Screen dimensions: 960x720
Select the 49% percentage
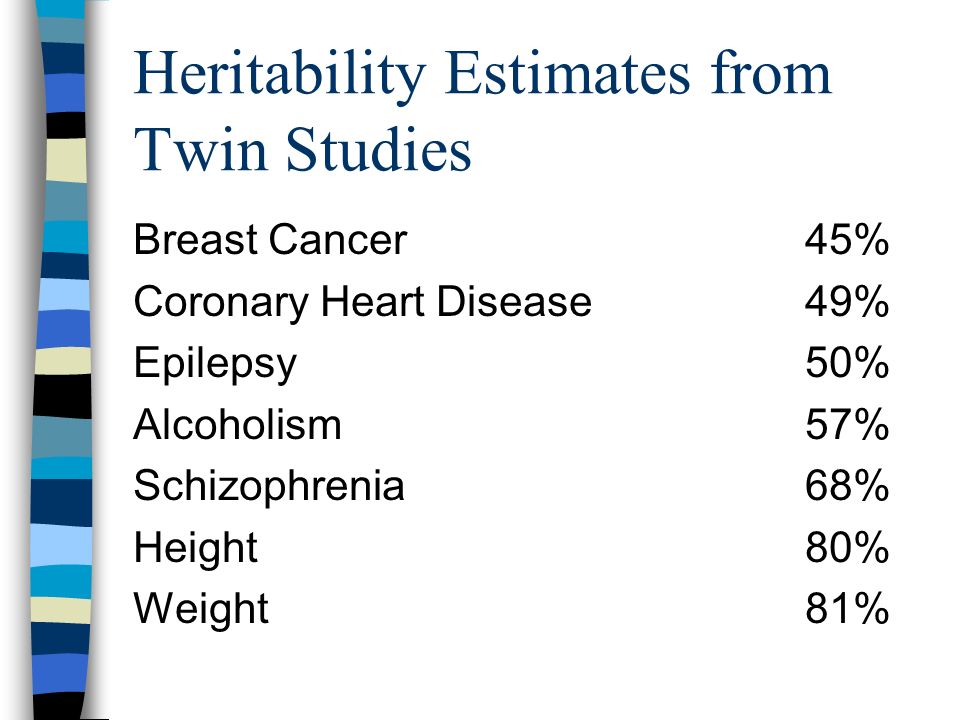847,301
